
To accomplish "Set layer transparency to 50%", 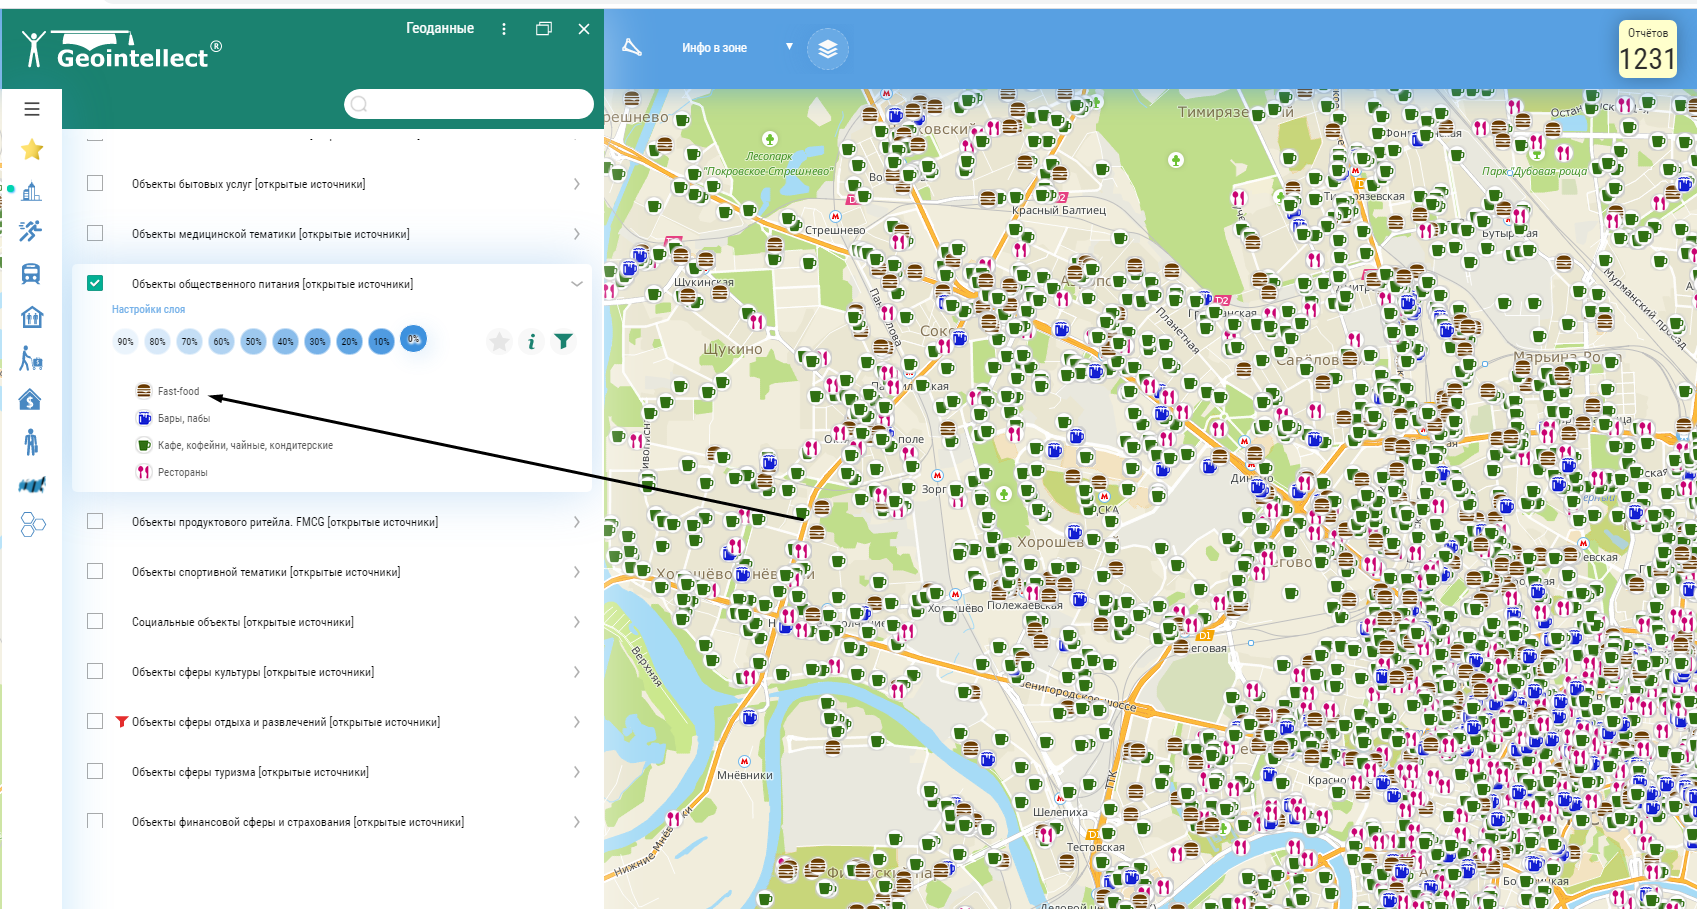I will tap(253, 341).
